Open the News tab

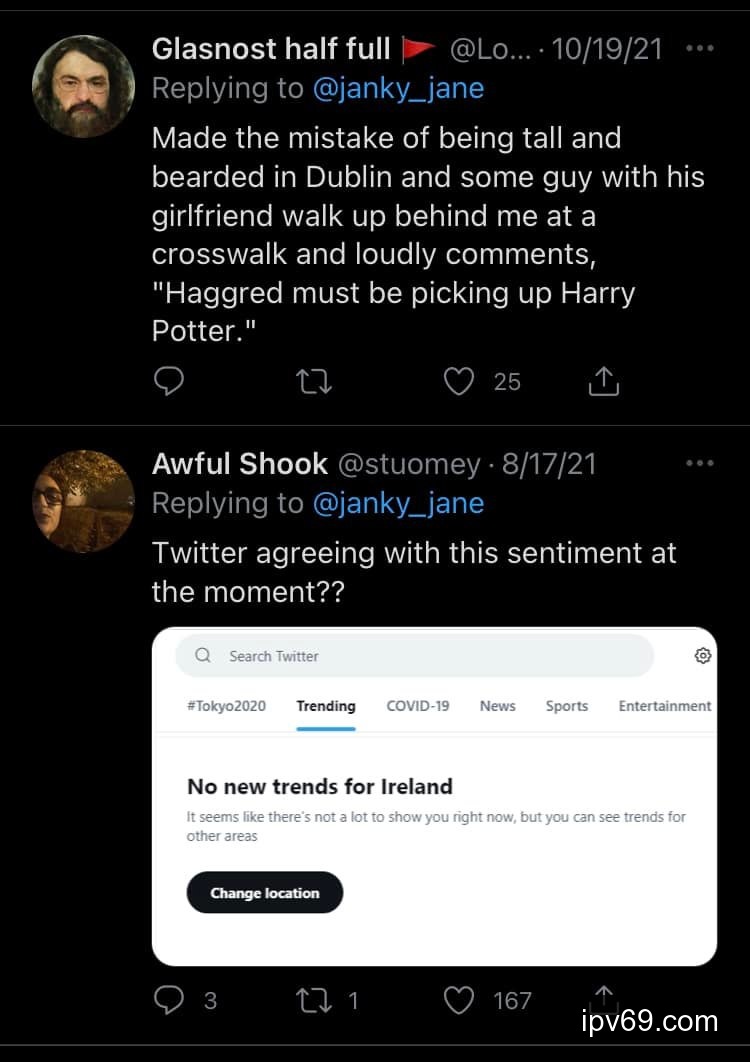pyautogui.click(x=497, y=706)
